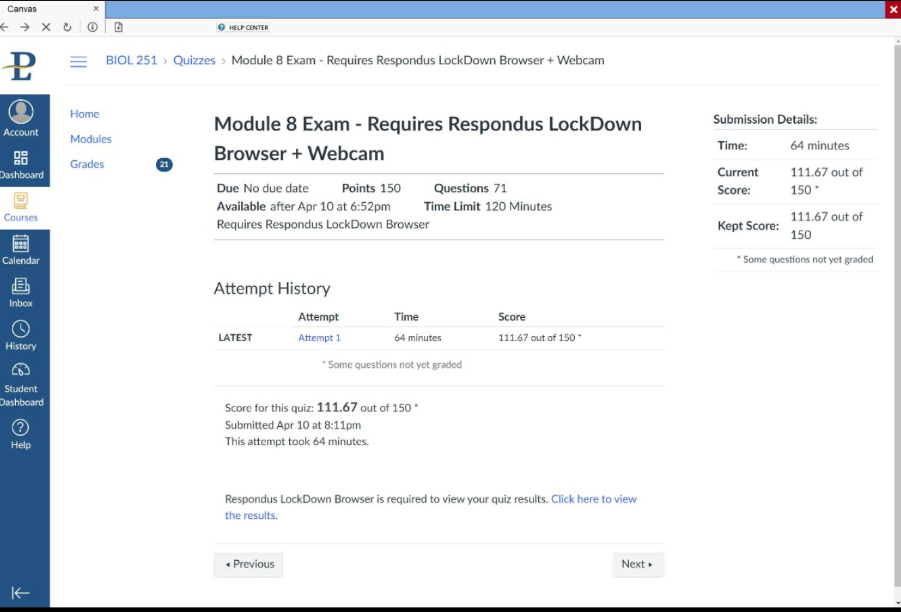Open the Grades course link
Screen dimensions: 901x612
[87, 164]
